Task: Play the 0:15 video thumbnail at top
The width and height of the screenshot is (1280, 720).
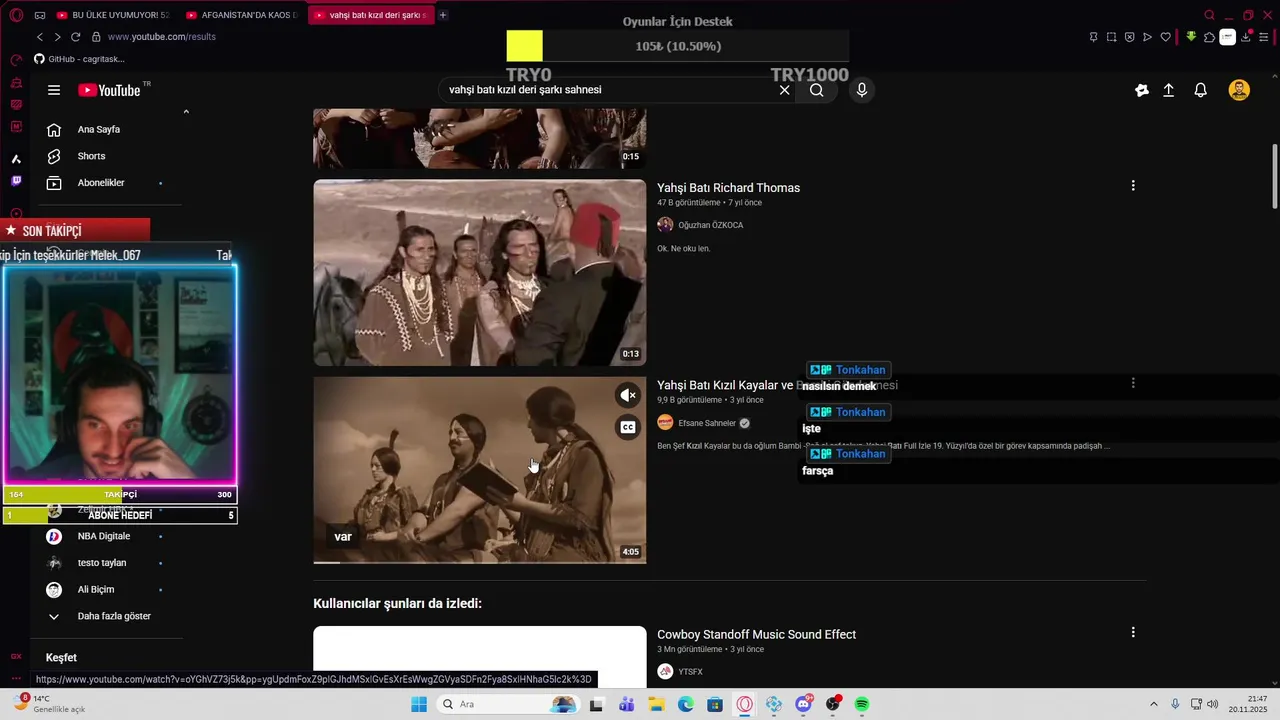Action: (480, 139)
